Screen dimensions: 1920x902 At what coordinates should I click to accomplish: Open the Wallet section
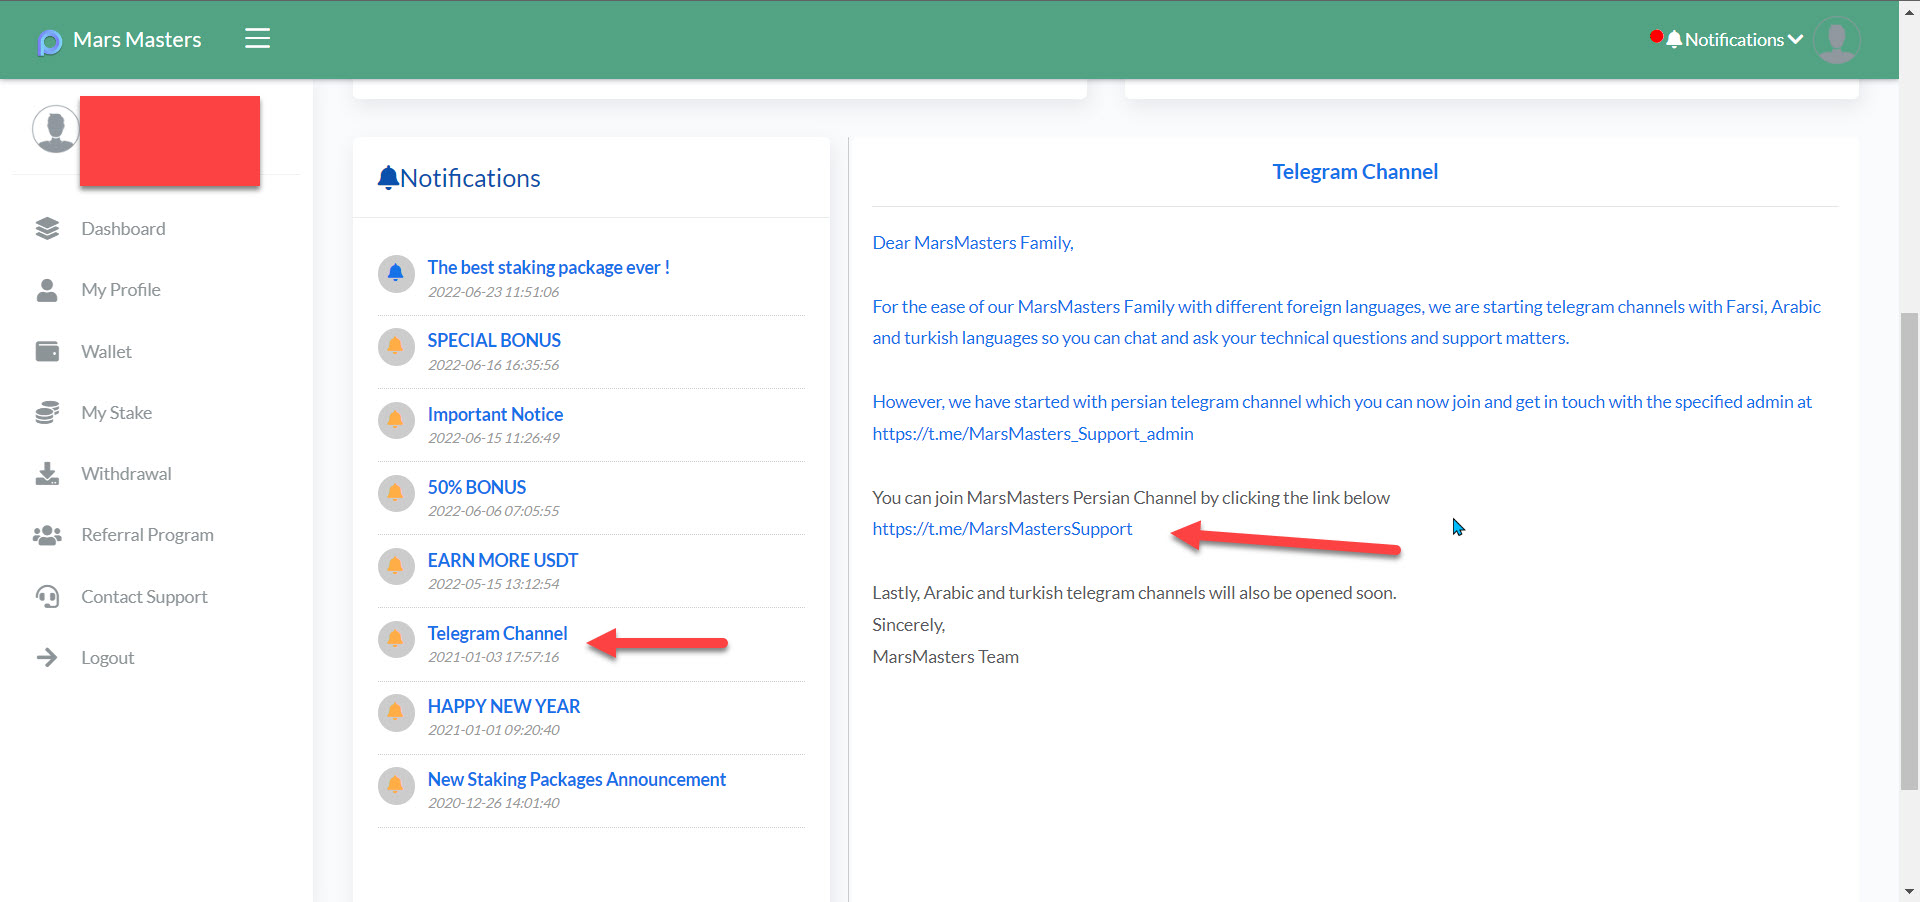point(106,352)
